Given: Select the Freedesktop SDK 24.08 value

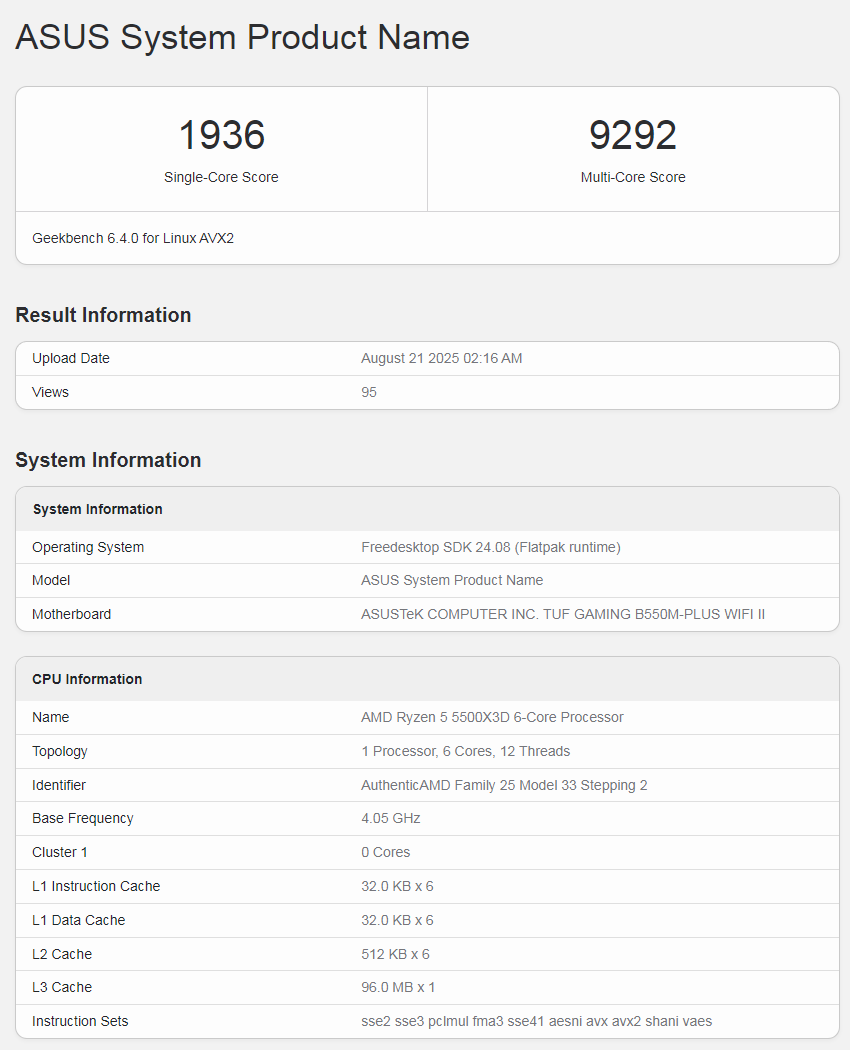Looking at the screenshot, I should pyautogui.click(x=491, y=547).
